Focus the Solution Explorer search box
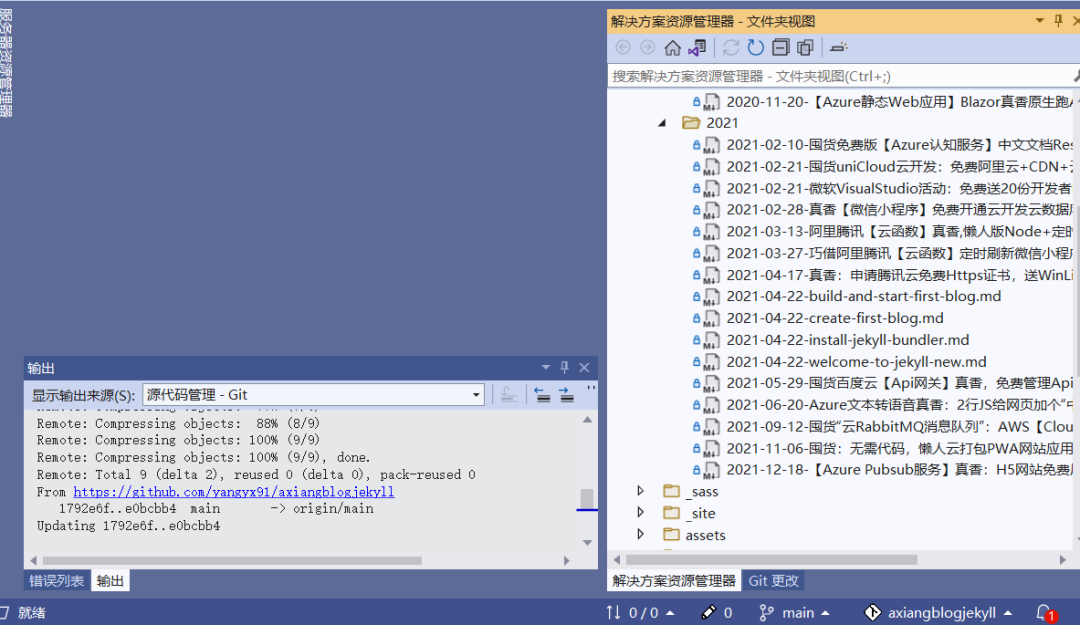The width and height of the screenshot is (1080, 625). 839,76
